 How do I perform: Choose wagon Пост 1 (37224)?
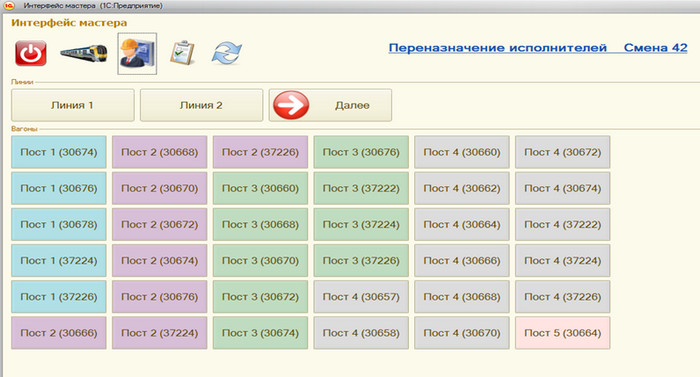pyautogui.click(x=58, y=260)
